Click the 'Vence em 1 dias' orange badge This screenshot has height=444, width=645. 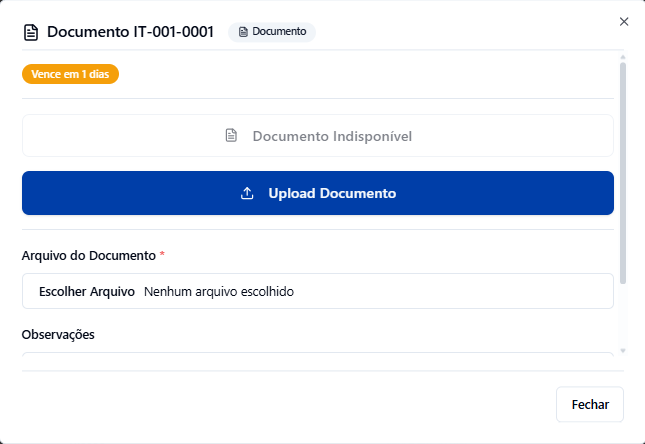click(70, 74)
